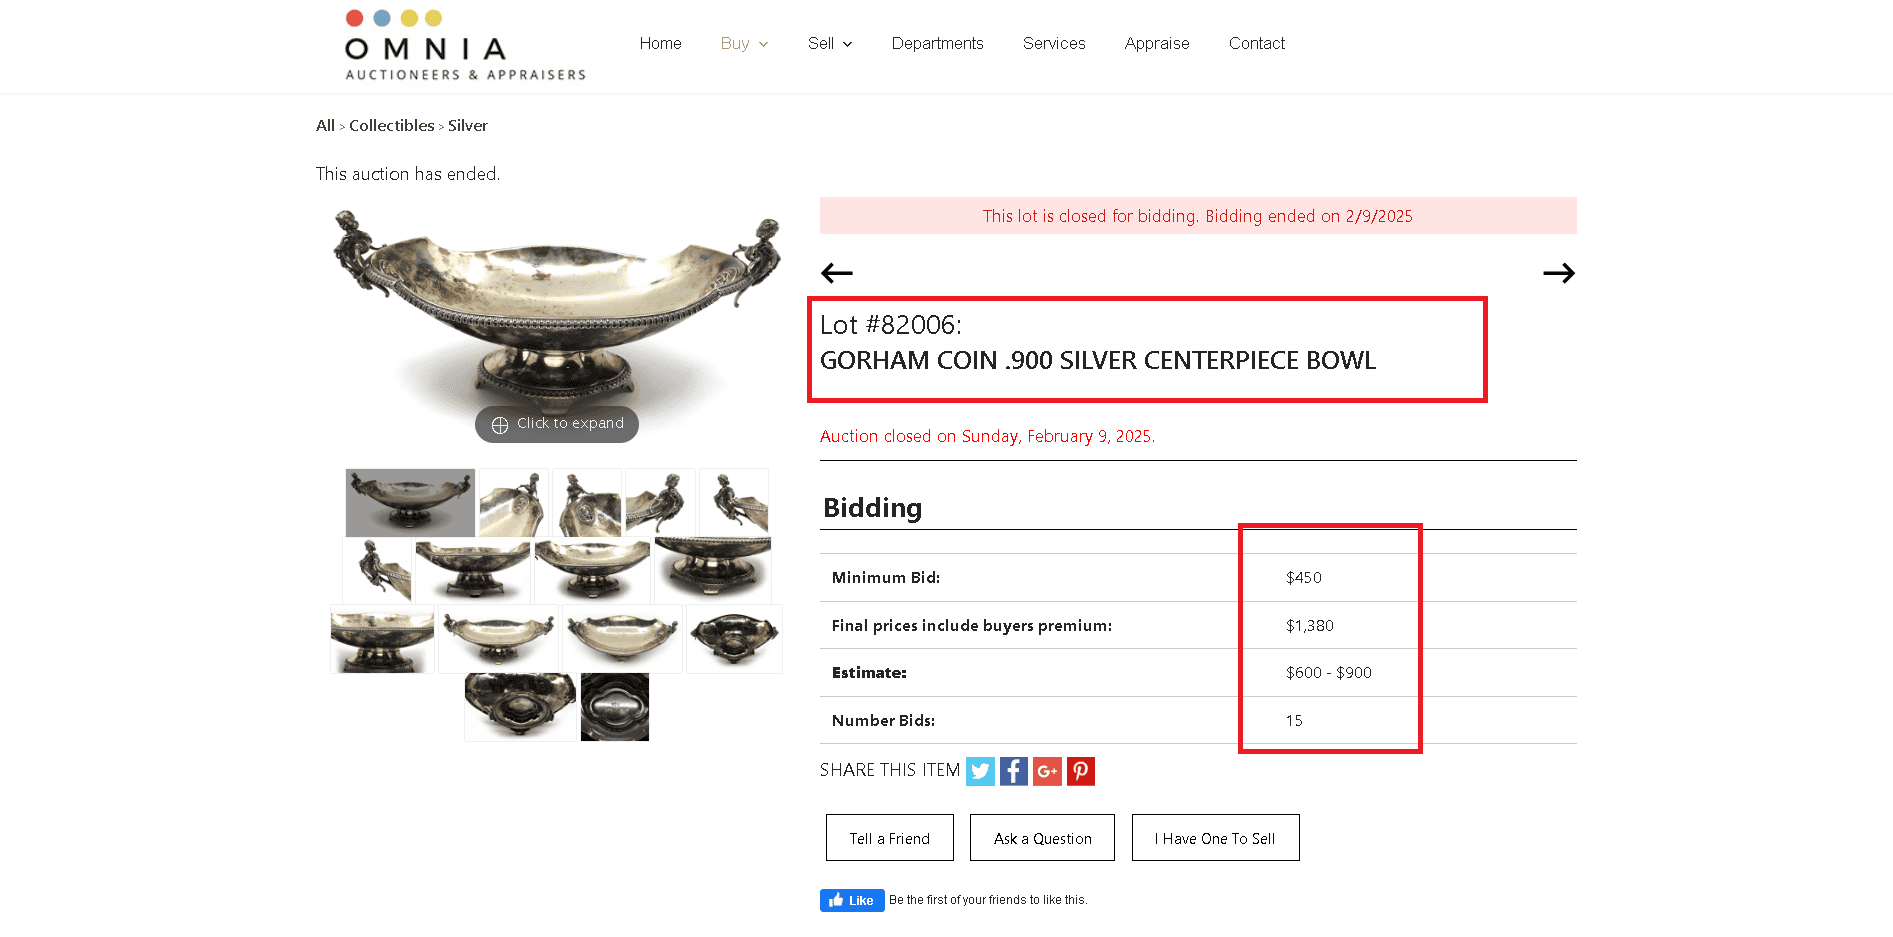Click the Facebook Like toggle
Image resolution: width=1893 pixels, height=937 pixels.
[x=851, y=899]
